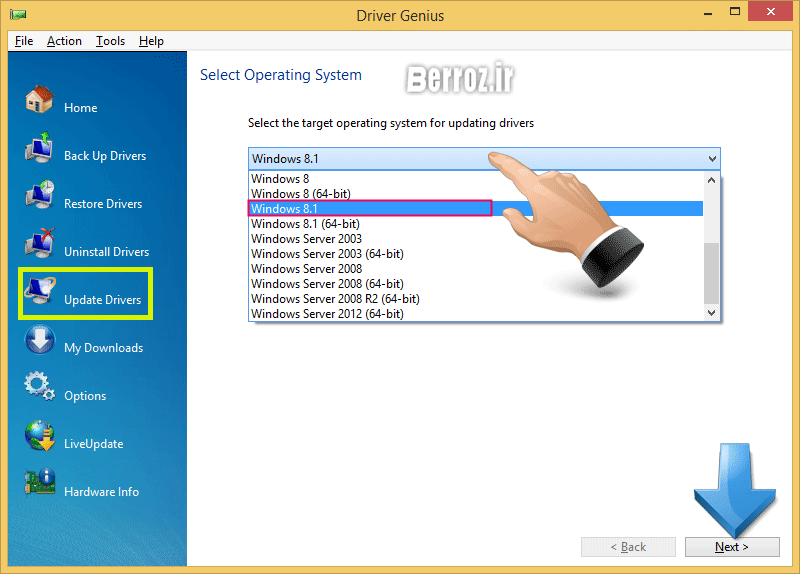
Task: Minimize the Driver Genius window
Action: 708,13
